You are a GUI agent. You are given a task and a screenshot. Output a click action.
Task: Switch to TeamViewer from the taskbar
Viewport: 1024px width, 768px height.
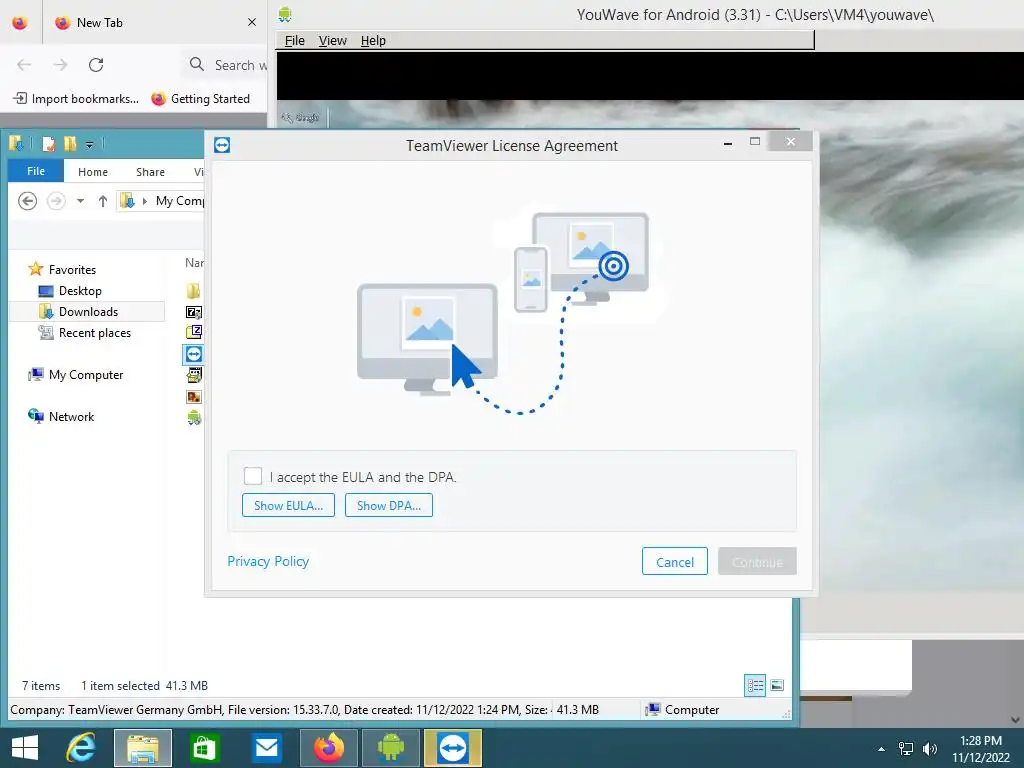click(x=453, y=748)
